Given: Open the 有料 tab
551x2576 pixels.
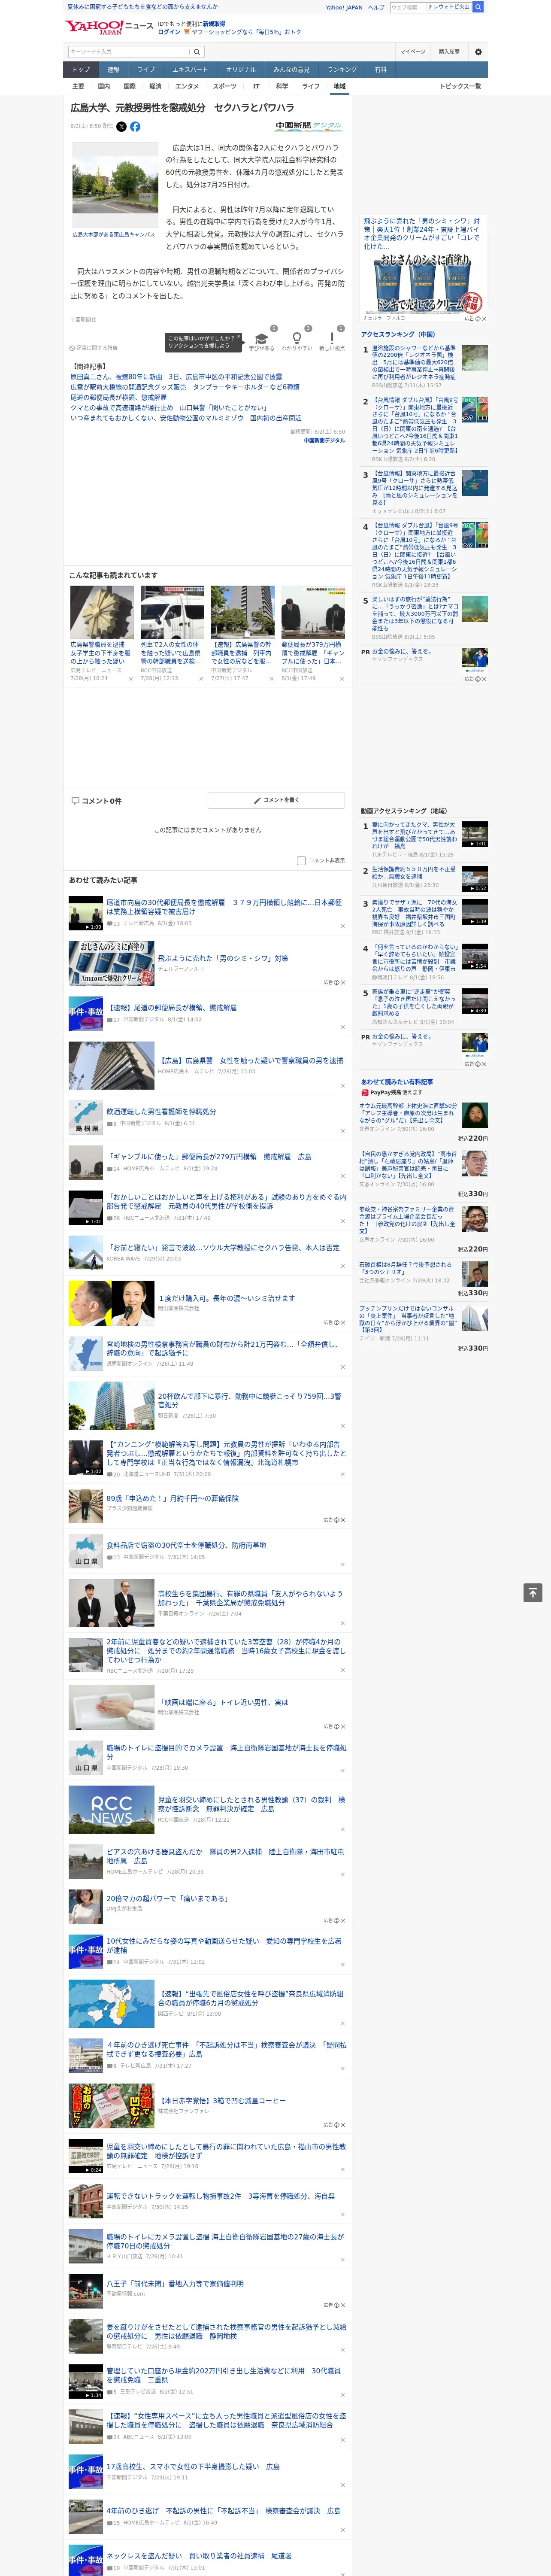Looking at the screenshot, I should point(380,70).
